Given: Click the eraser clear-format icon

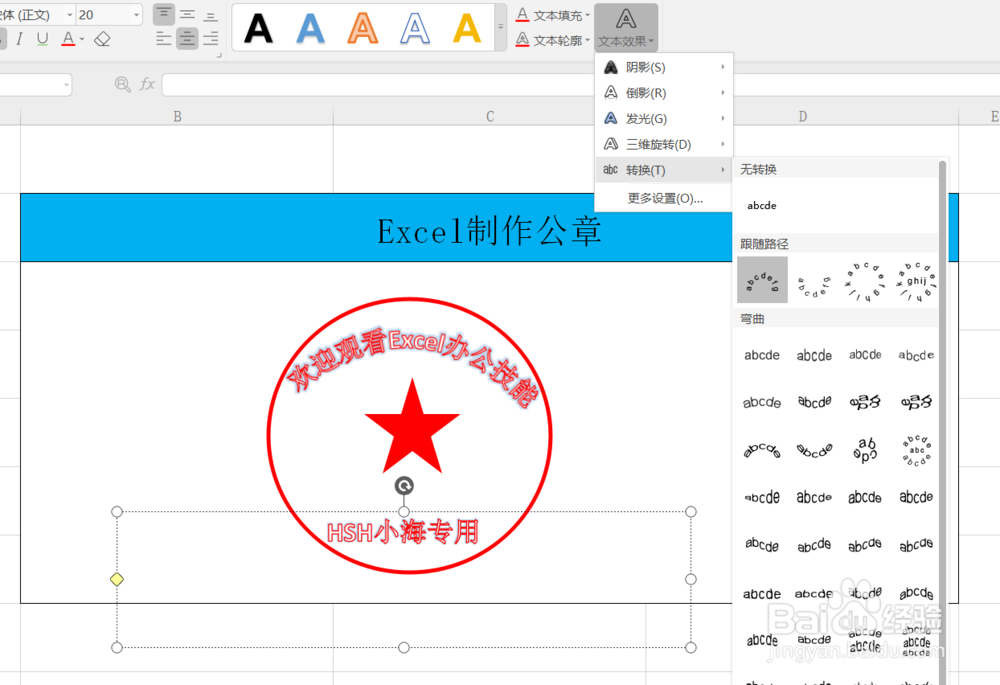Looking at the screenshot, I should [x=103, y=38].
